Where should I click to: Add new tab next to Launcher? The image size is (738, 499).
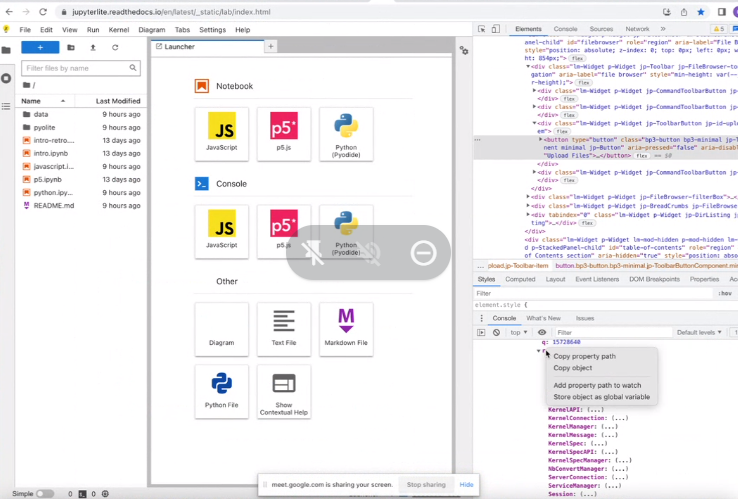click(x=271, y=47)
